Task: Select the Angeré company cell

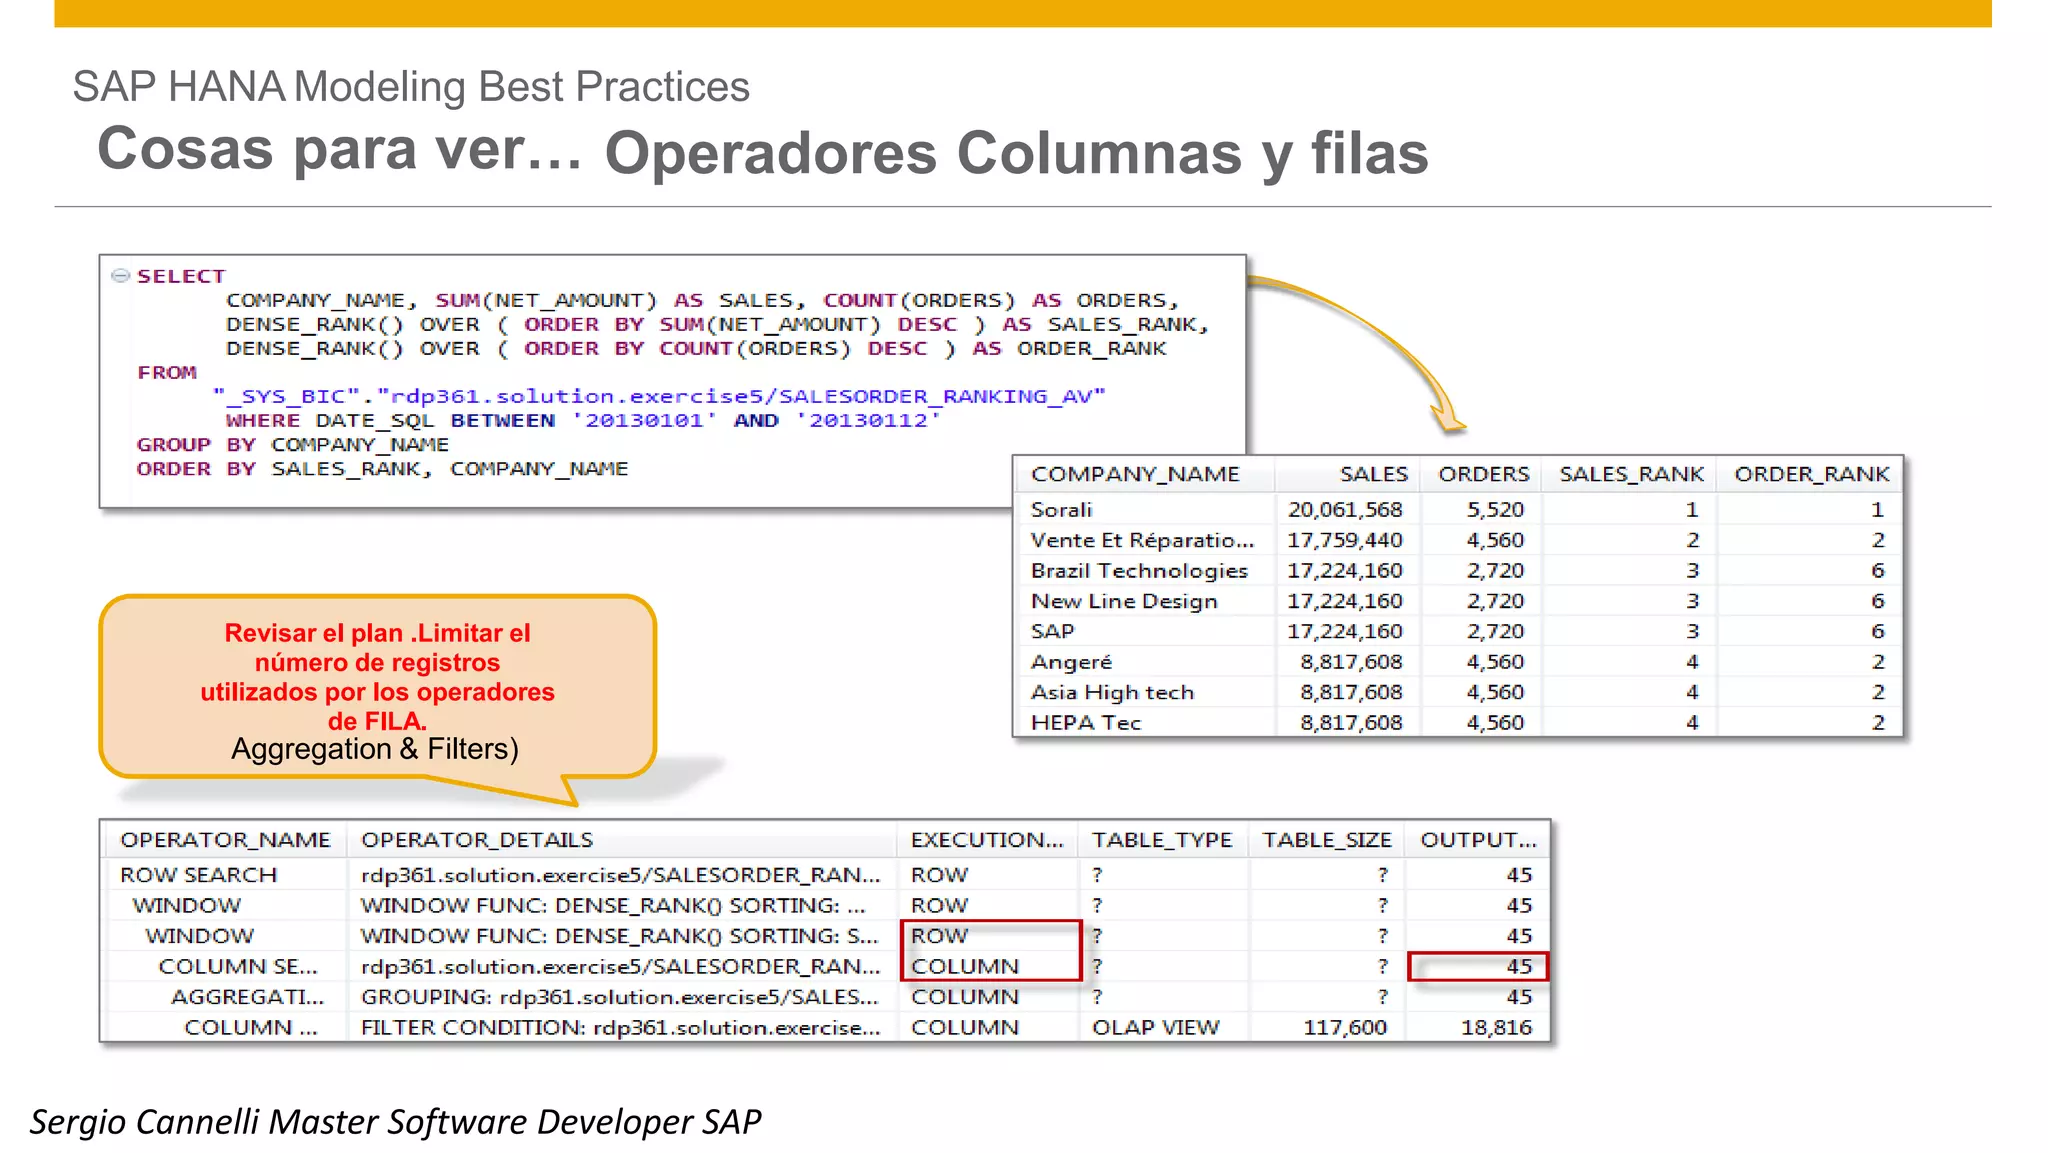Action: [1071, 662]
